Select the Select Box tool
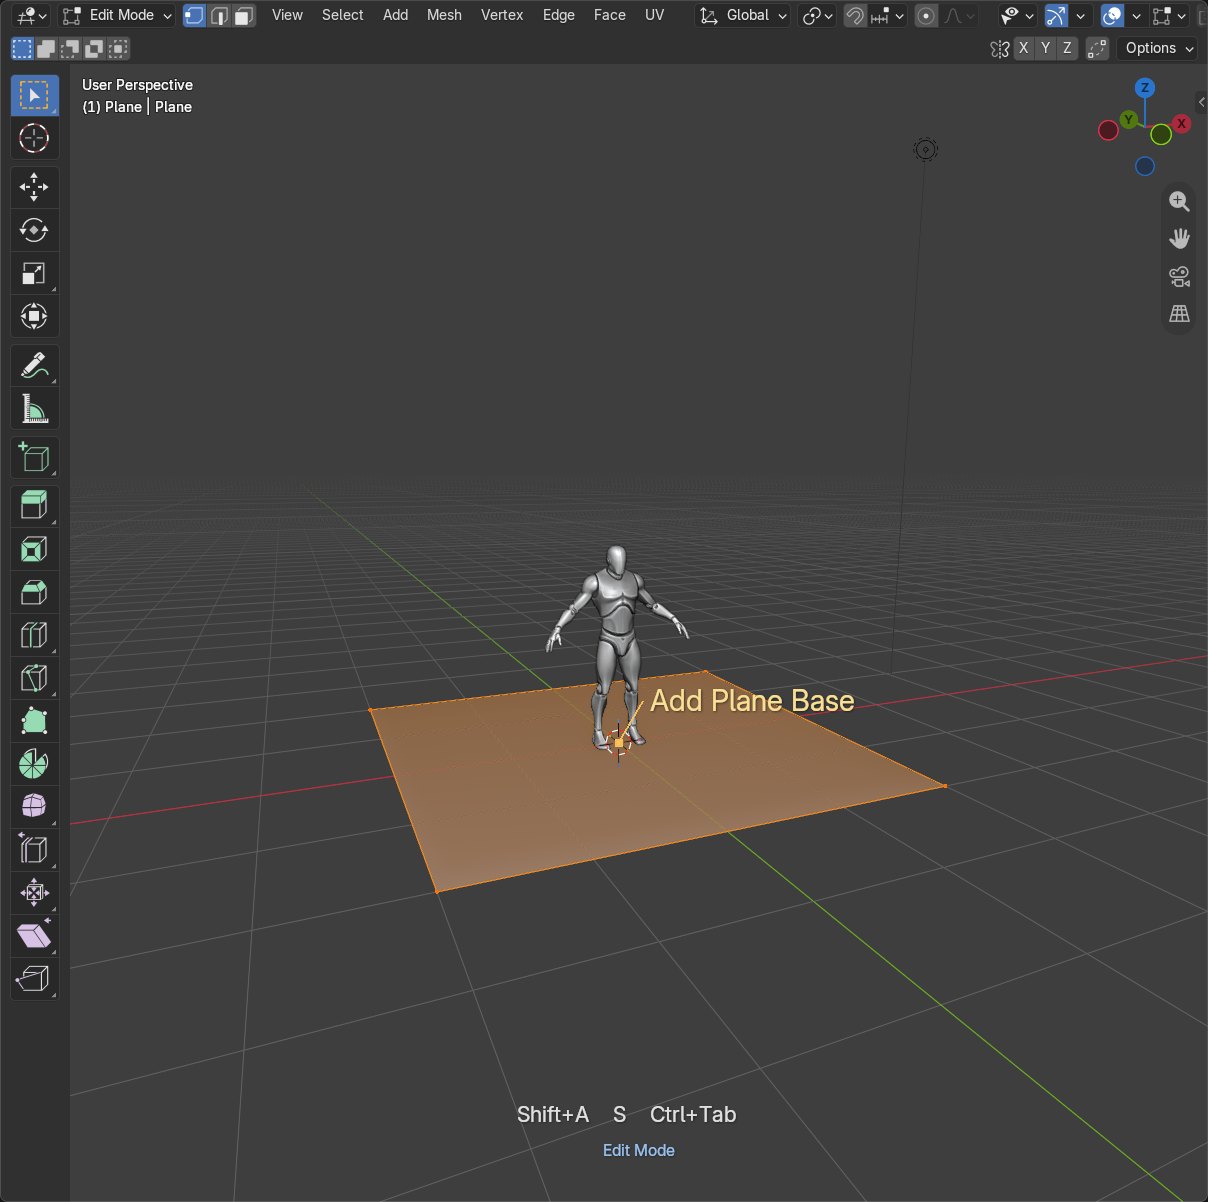This screenshot has width=1208, height=1202. coord(34,95)
